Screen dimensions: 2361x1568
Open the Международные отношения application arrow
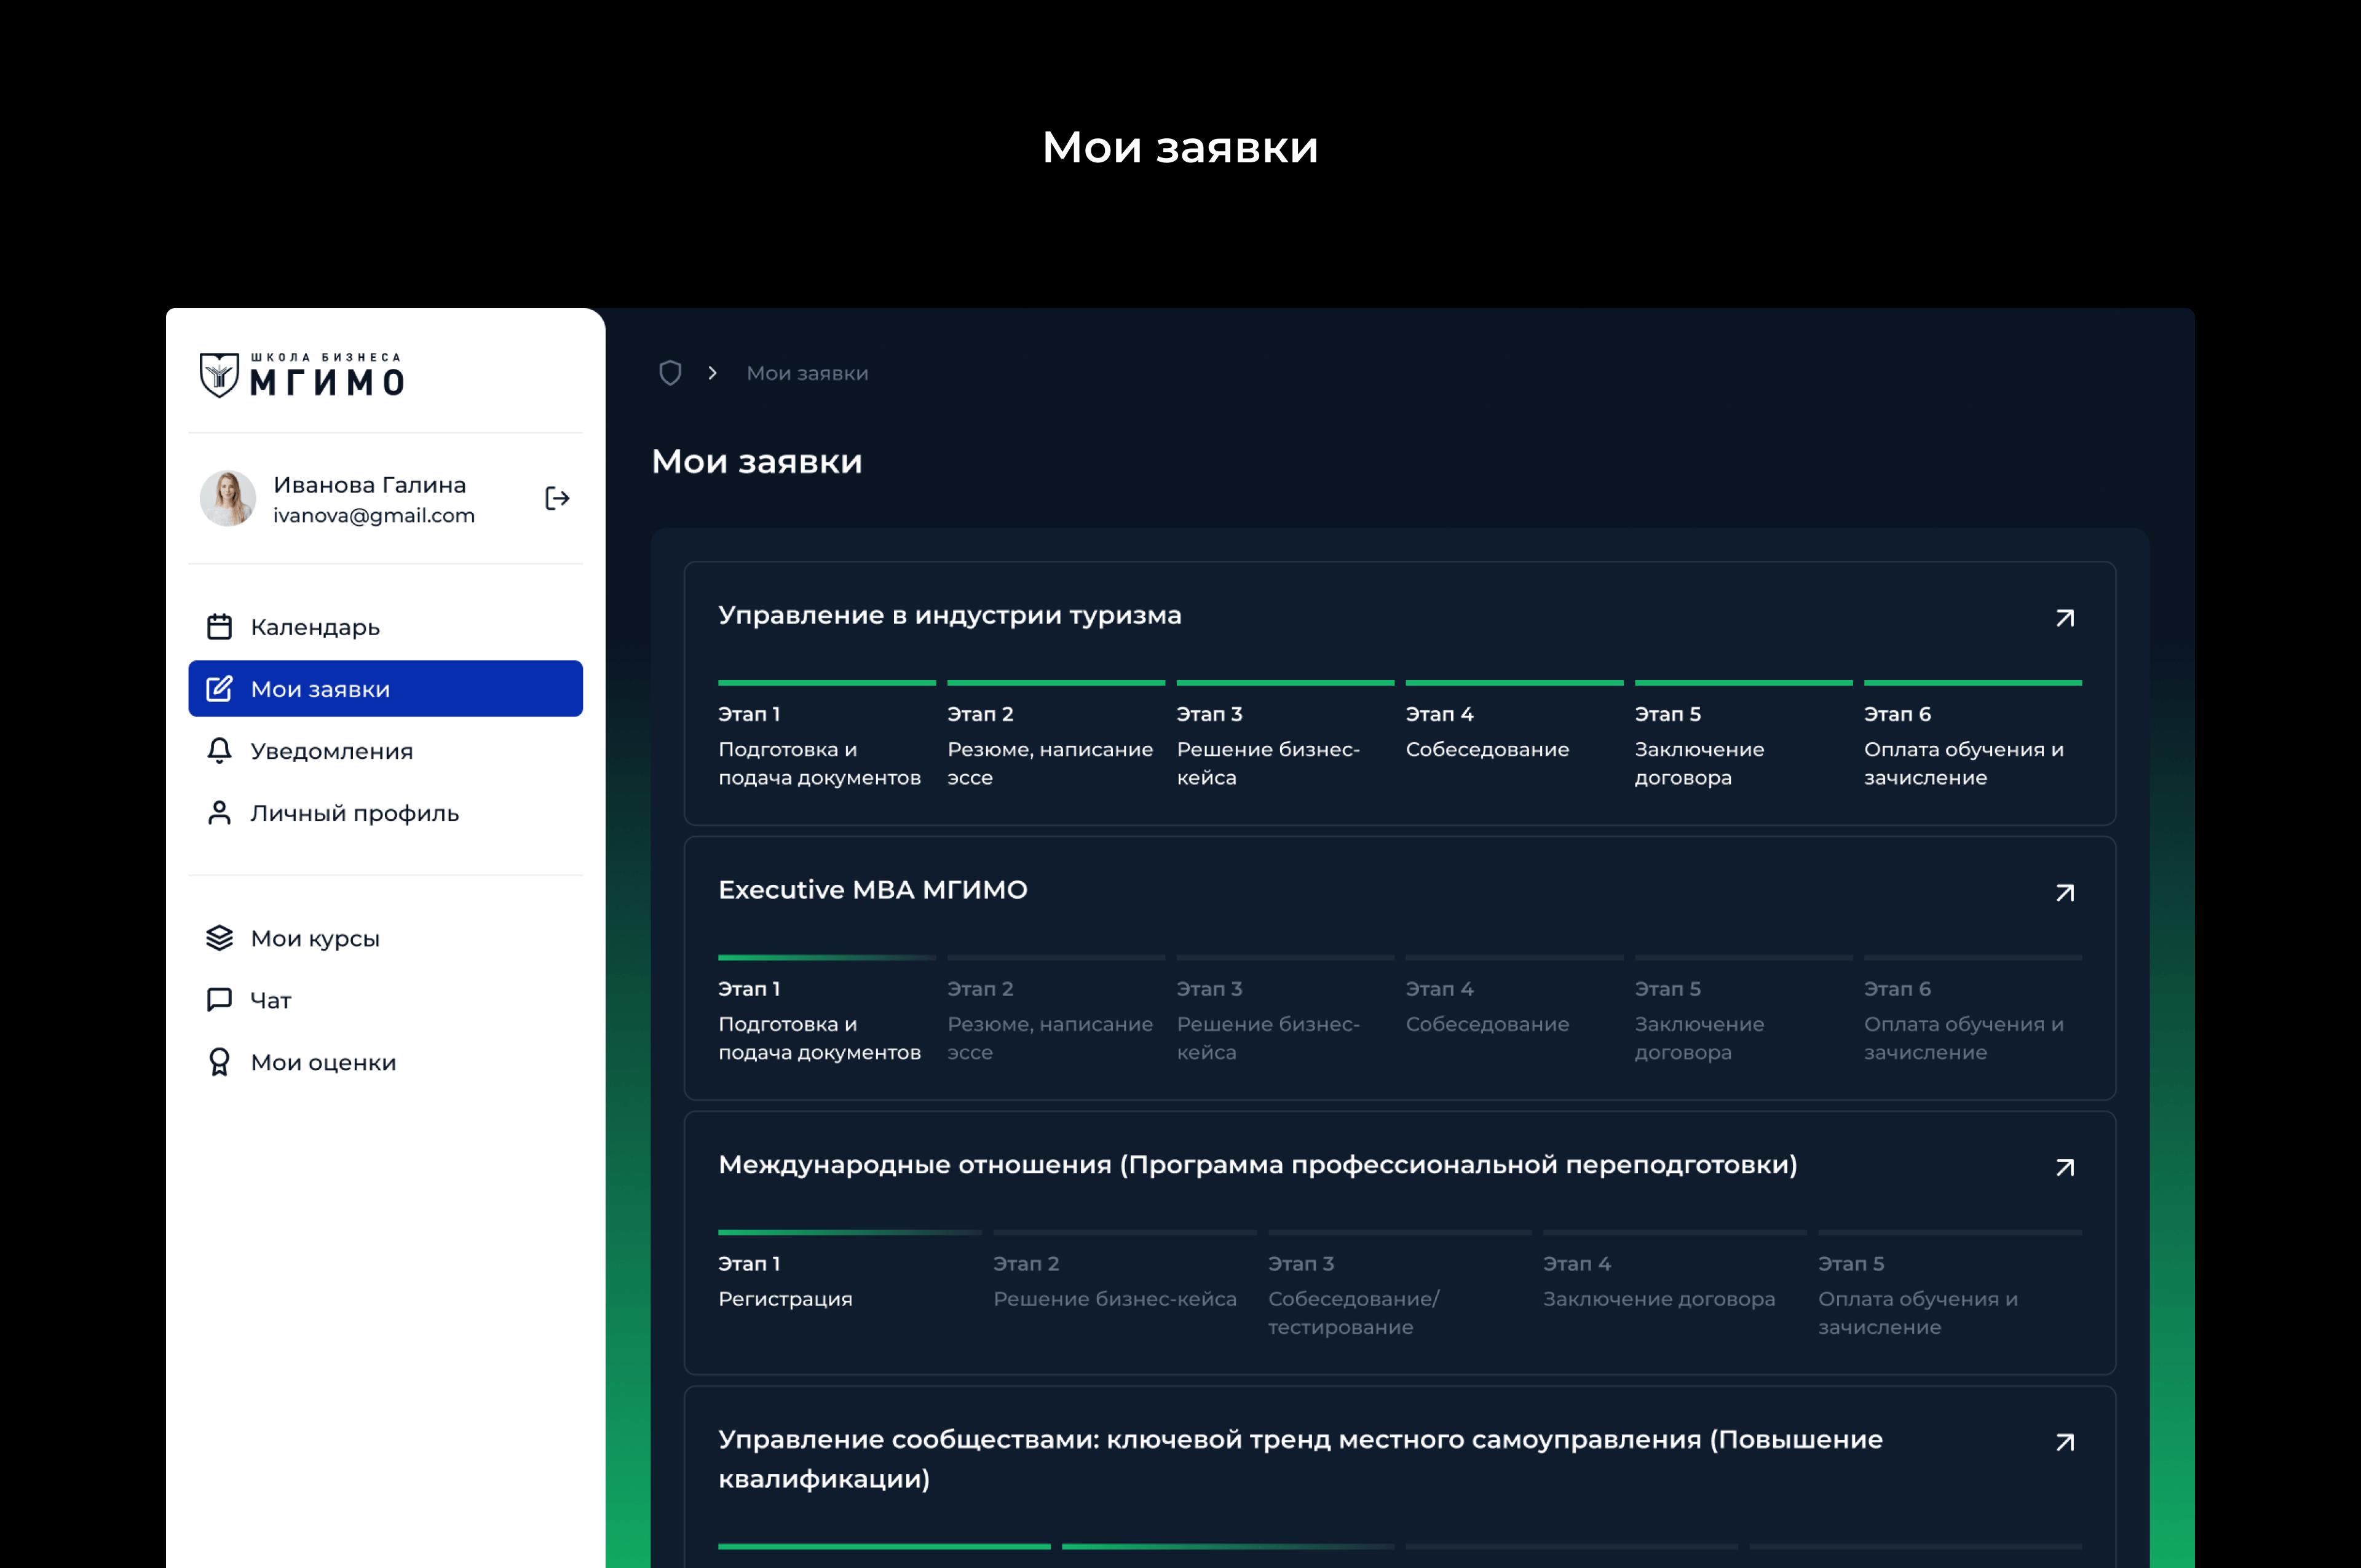(x=2064, y=1168)
